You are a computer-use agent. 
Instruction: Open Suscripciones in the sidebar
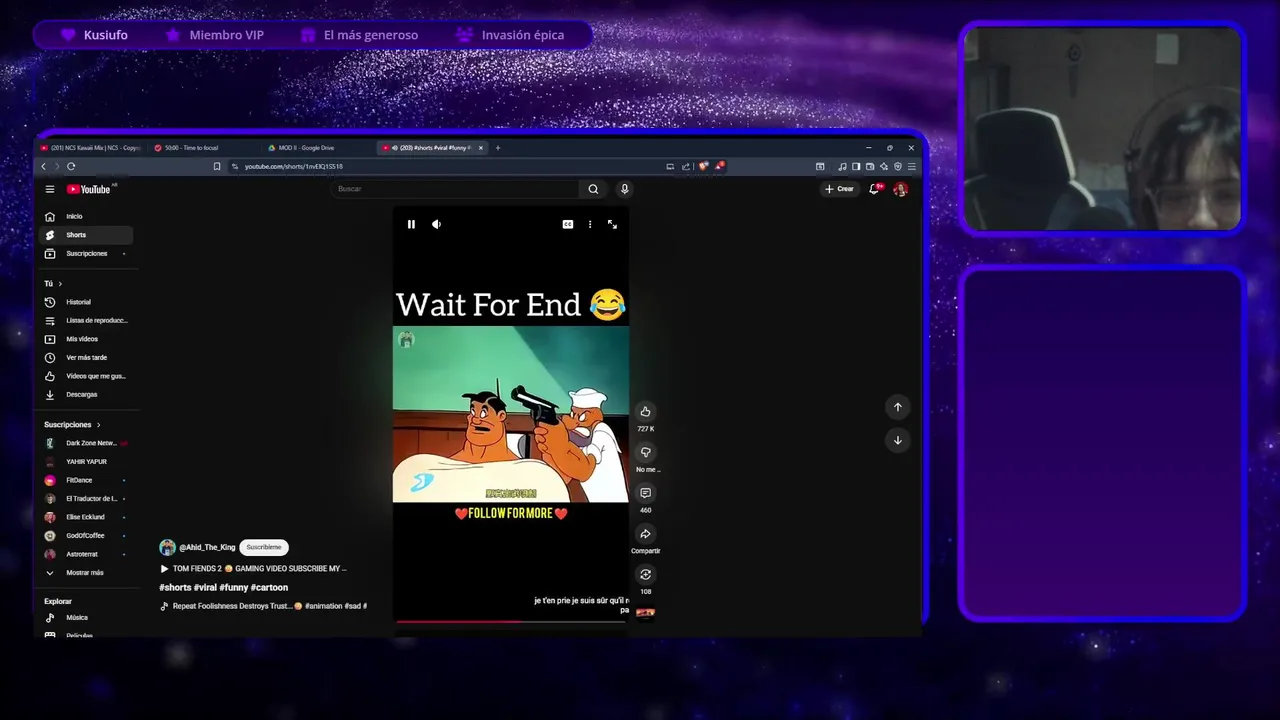click(86, 253)
